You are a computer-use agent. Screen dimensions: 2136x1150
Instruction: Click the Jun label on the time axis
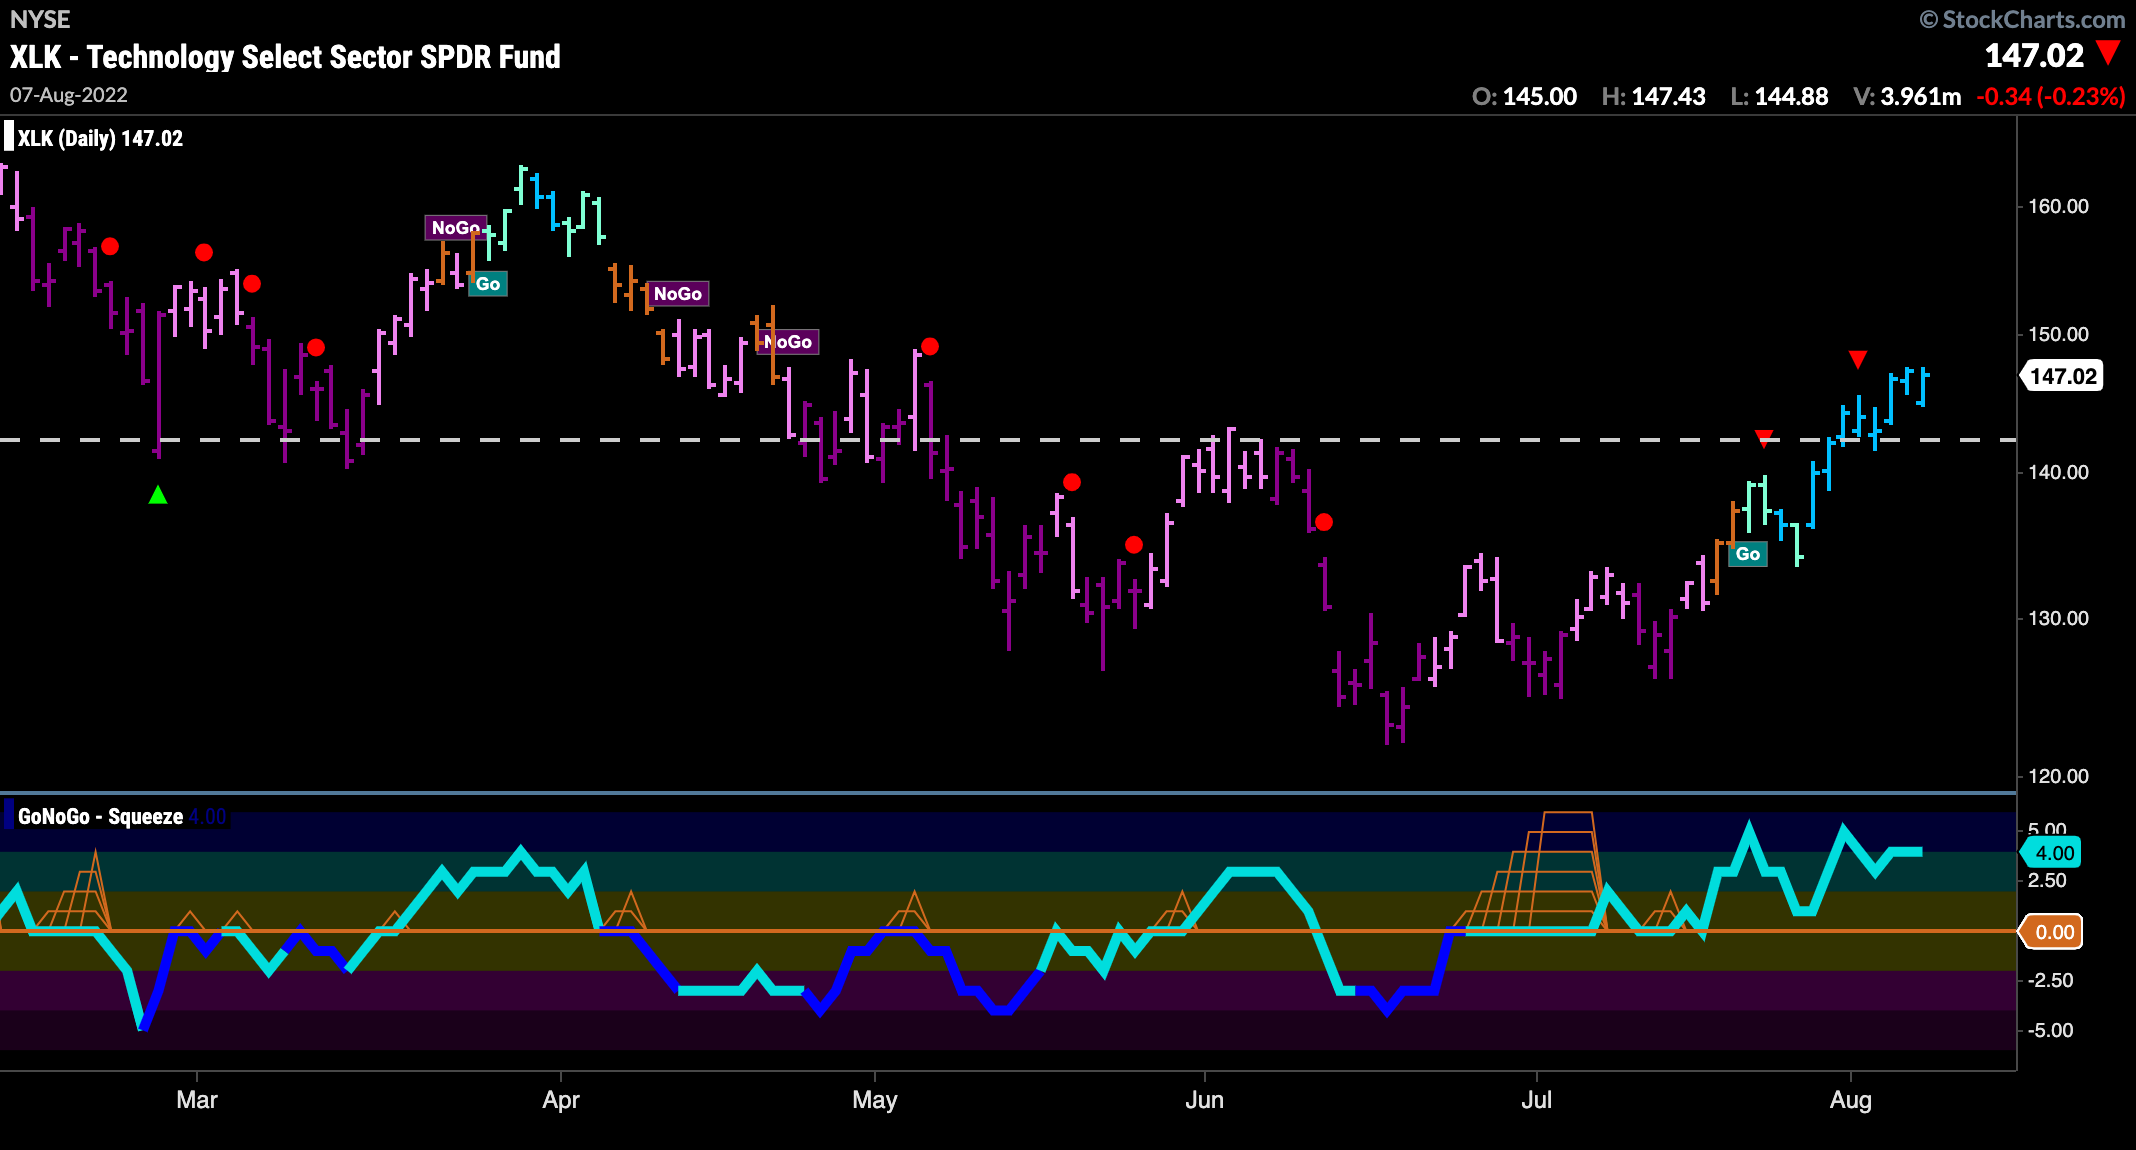click(1205, 1100)
